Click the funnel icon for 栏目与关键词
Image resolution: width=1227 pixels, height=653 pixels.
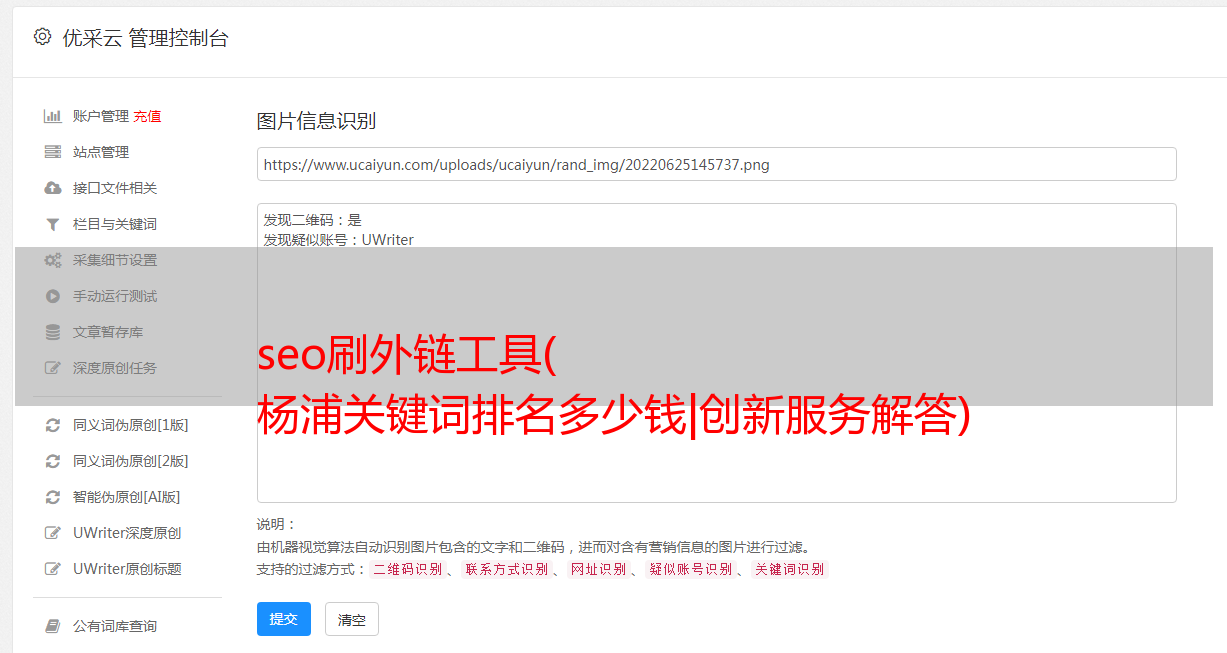point(53,224)
